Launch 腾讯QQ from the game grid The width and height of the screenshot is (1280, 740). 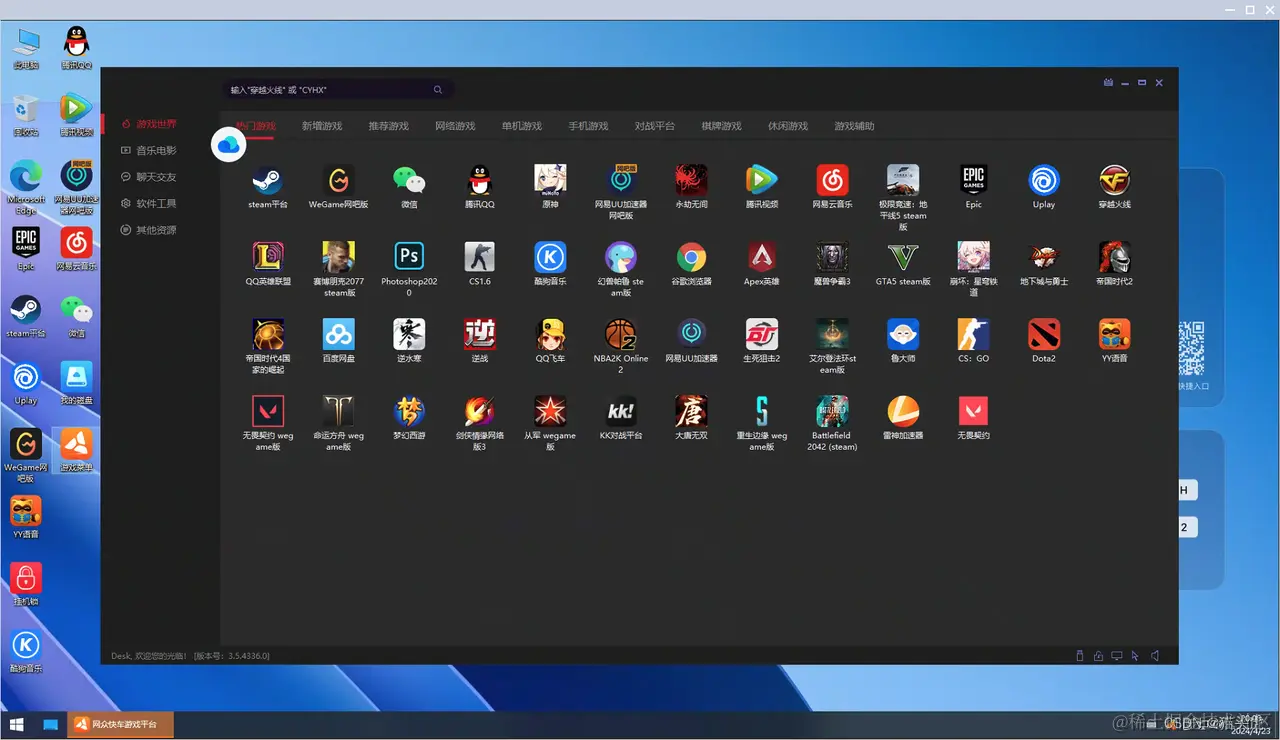pyautogui.click(x=480, y=181)
